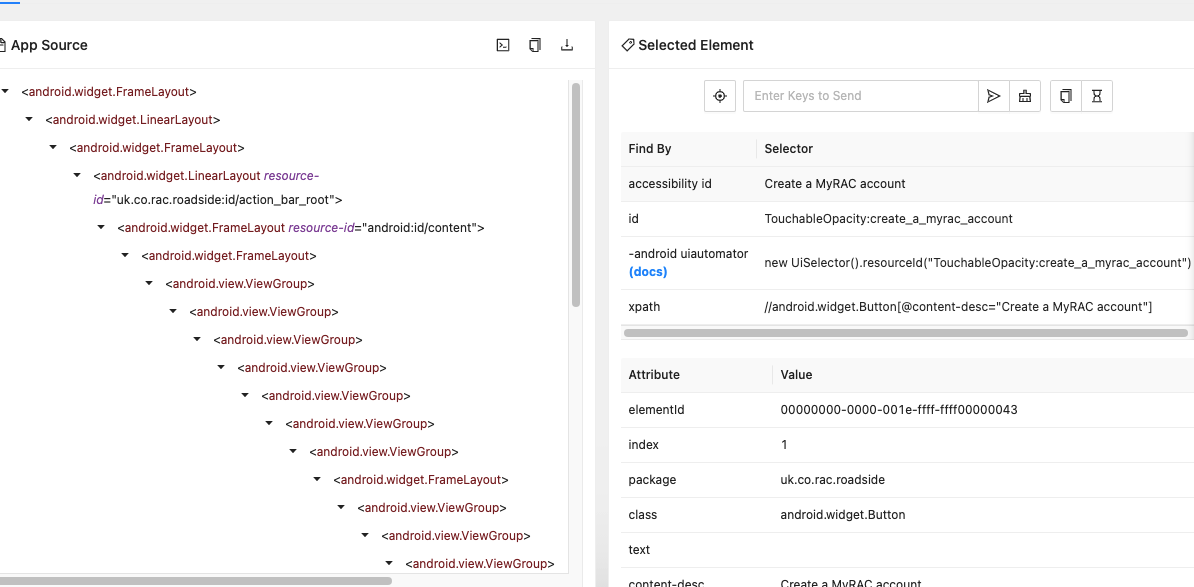Viewport: 1194px width, 587px height.
Task: Click the App Source panel title
Action: coord(49,45)
